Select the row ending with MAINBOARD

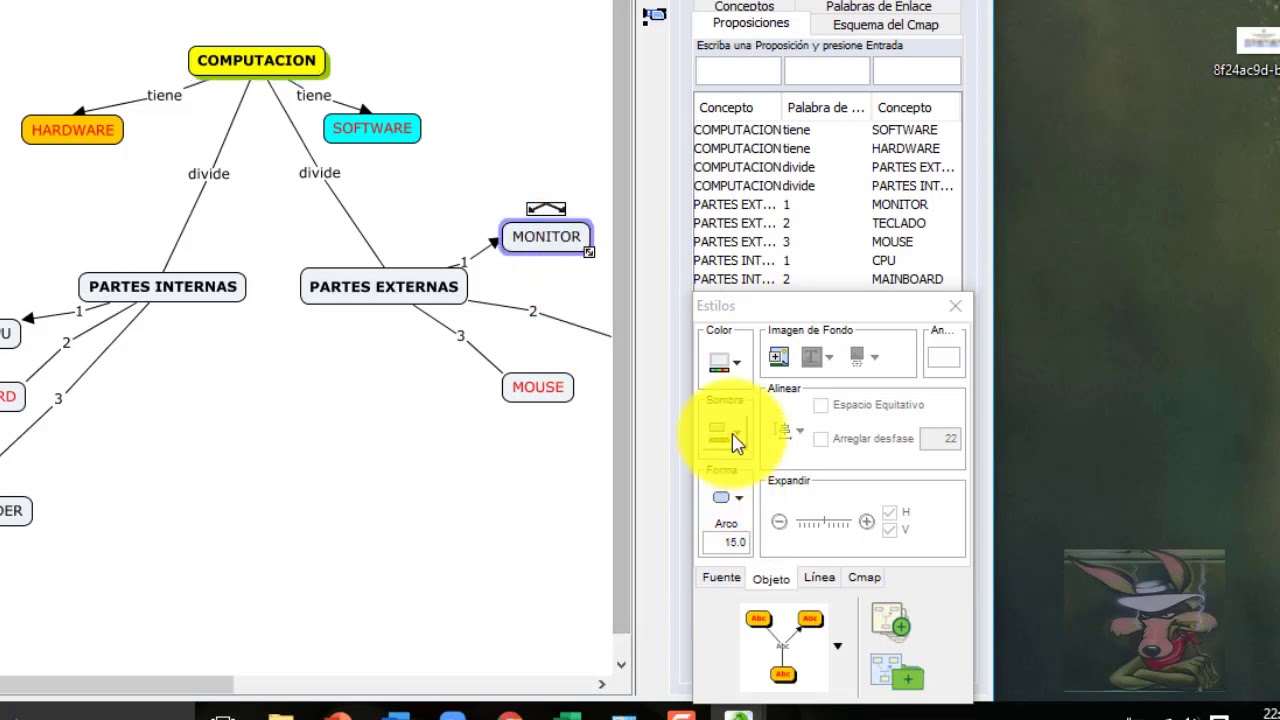tap(827, 279)
